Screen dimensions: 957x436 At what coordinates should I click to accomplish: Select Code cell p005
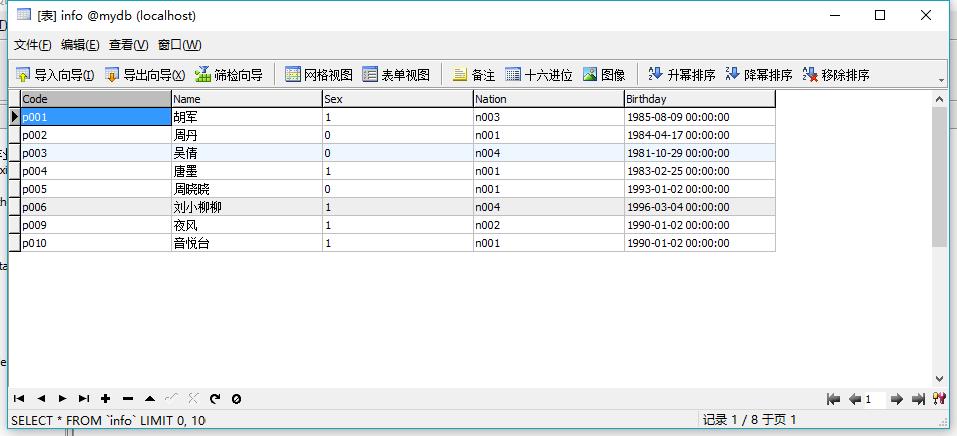point(96,189)
